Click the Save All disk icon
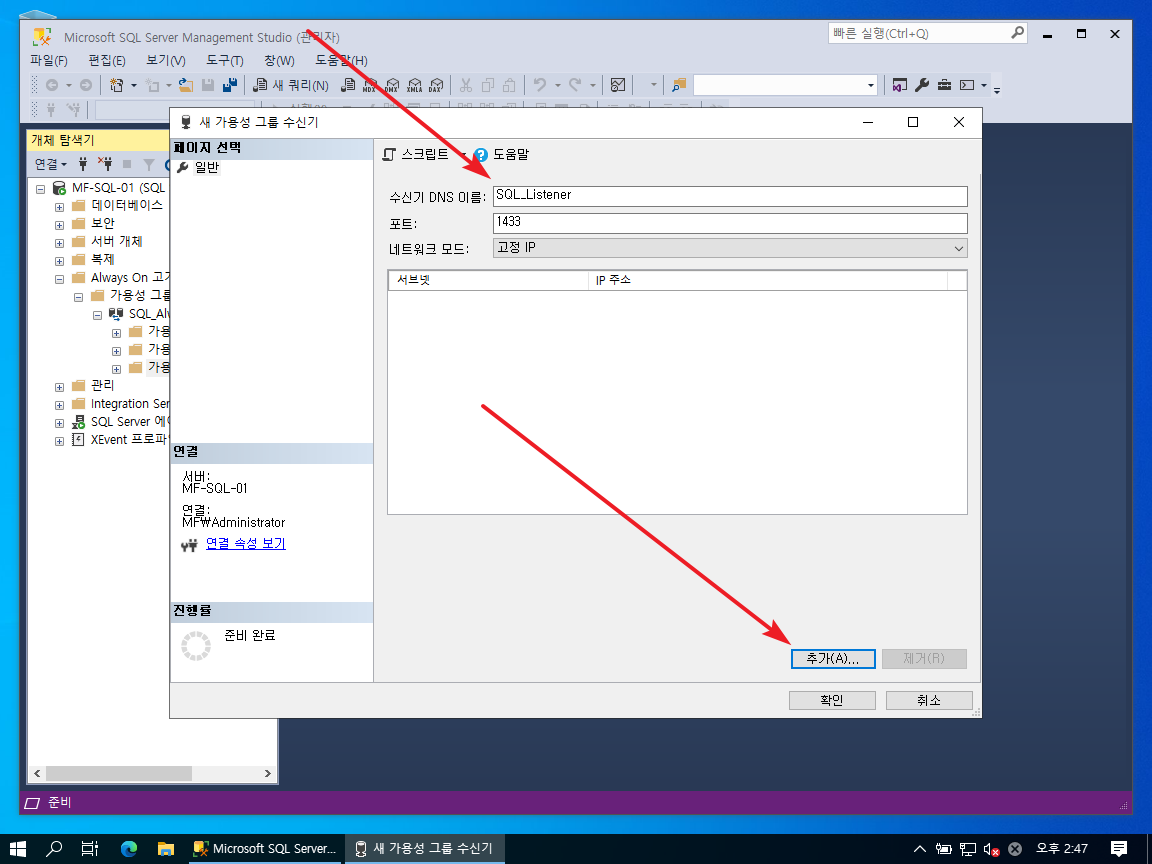This screenshot has height=864, width=1152. point(230,85)
